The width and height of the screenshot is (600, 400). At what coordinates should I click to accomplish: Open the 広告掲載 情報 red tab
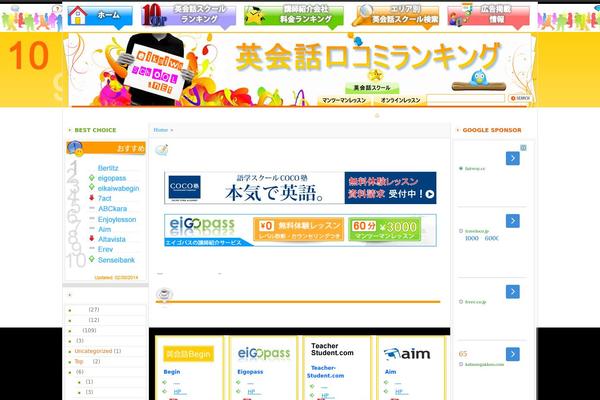click(x=489, y=16)
